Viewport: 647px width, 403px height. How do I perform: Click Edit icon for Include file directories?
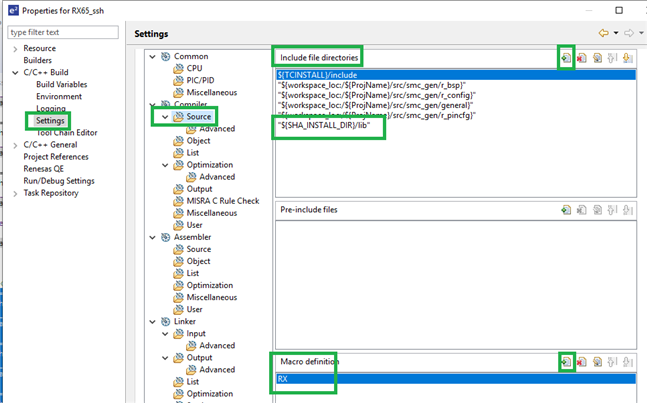click(596, 58)
